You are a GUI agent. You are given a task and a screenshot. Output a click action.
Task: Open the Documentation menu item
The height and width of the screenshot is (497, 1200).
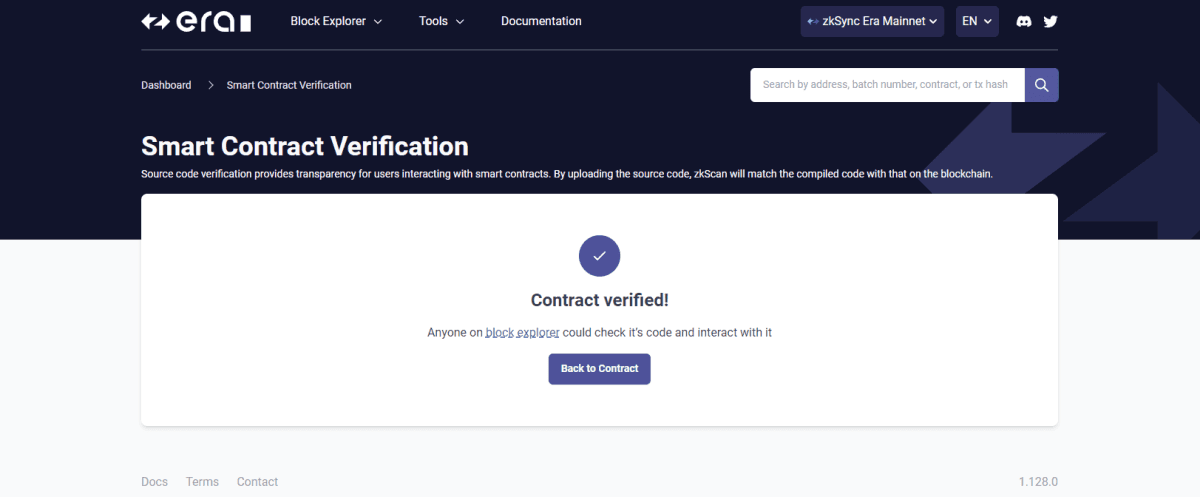coord(541,21)
